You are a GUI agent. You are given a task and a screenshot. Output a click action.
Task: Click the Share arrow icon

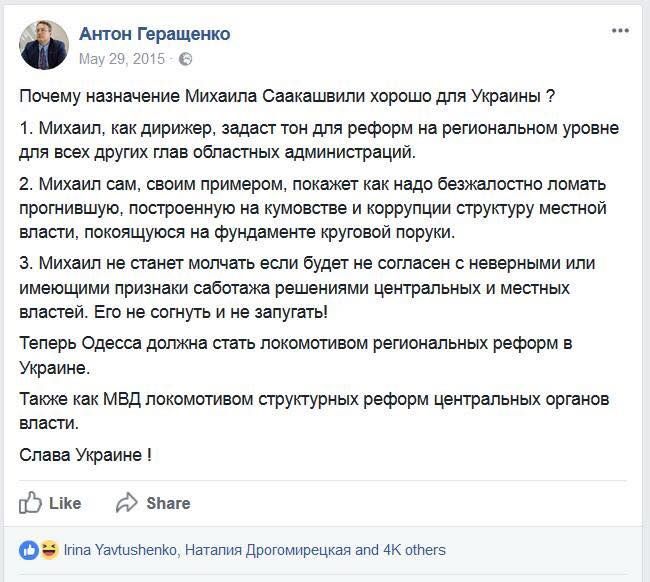pos(127,502)
